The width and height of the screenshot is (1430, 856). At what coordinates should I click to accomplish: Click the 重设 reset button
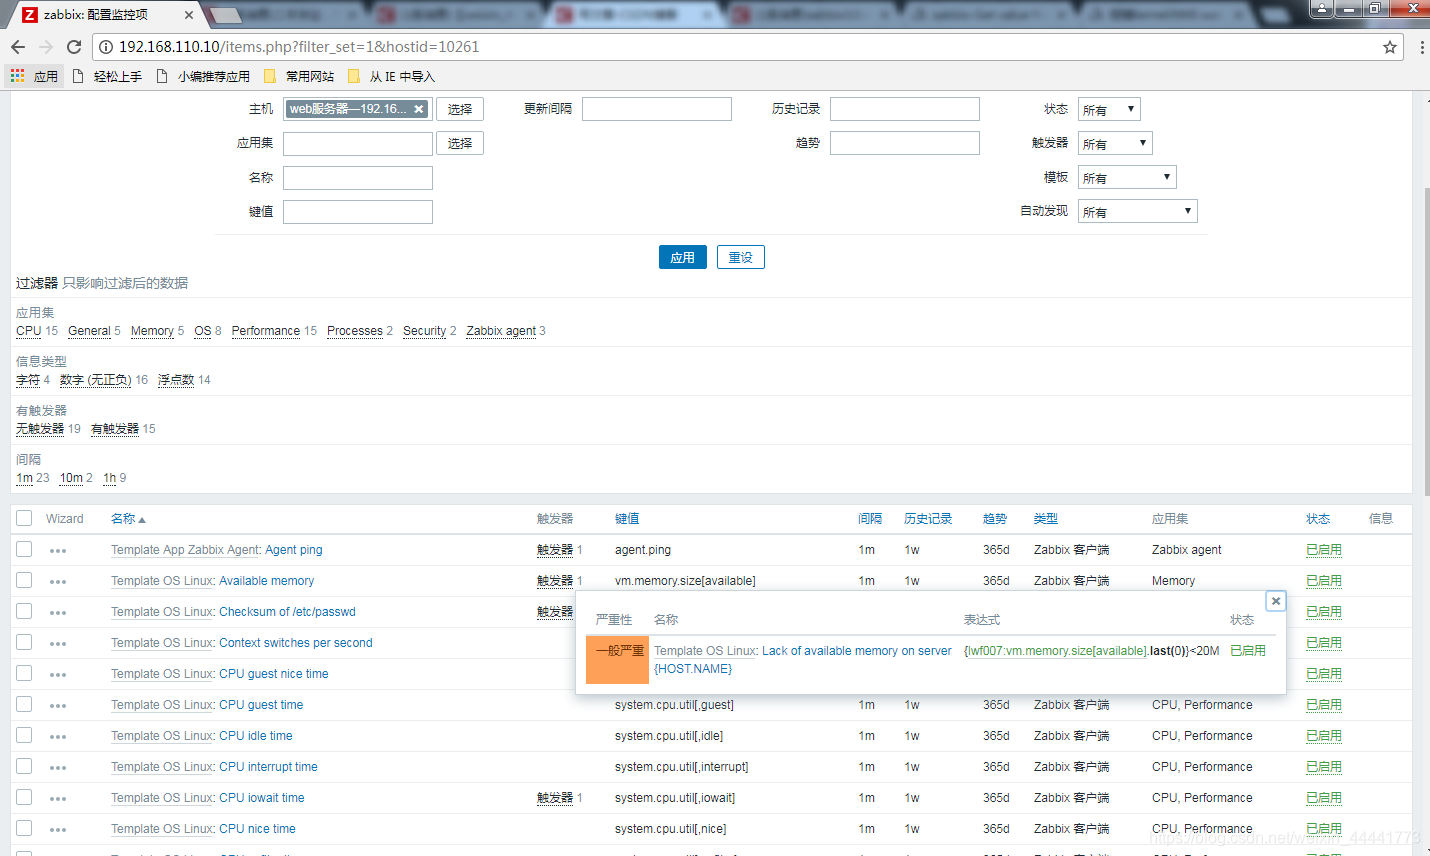[741, 257]
